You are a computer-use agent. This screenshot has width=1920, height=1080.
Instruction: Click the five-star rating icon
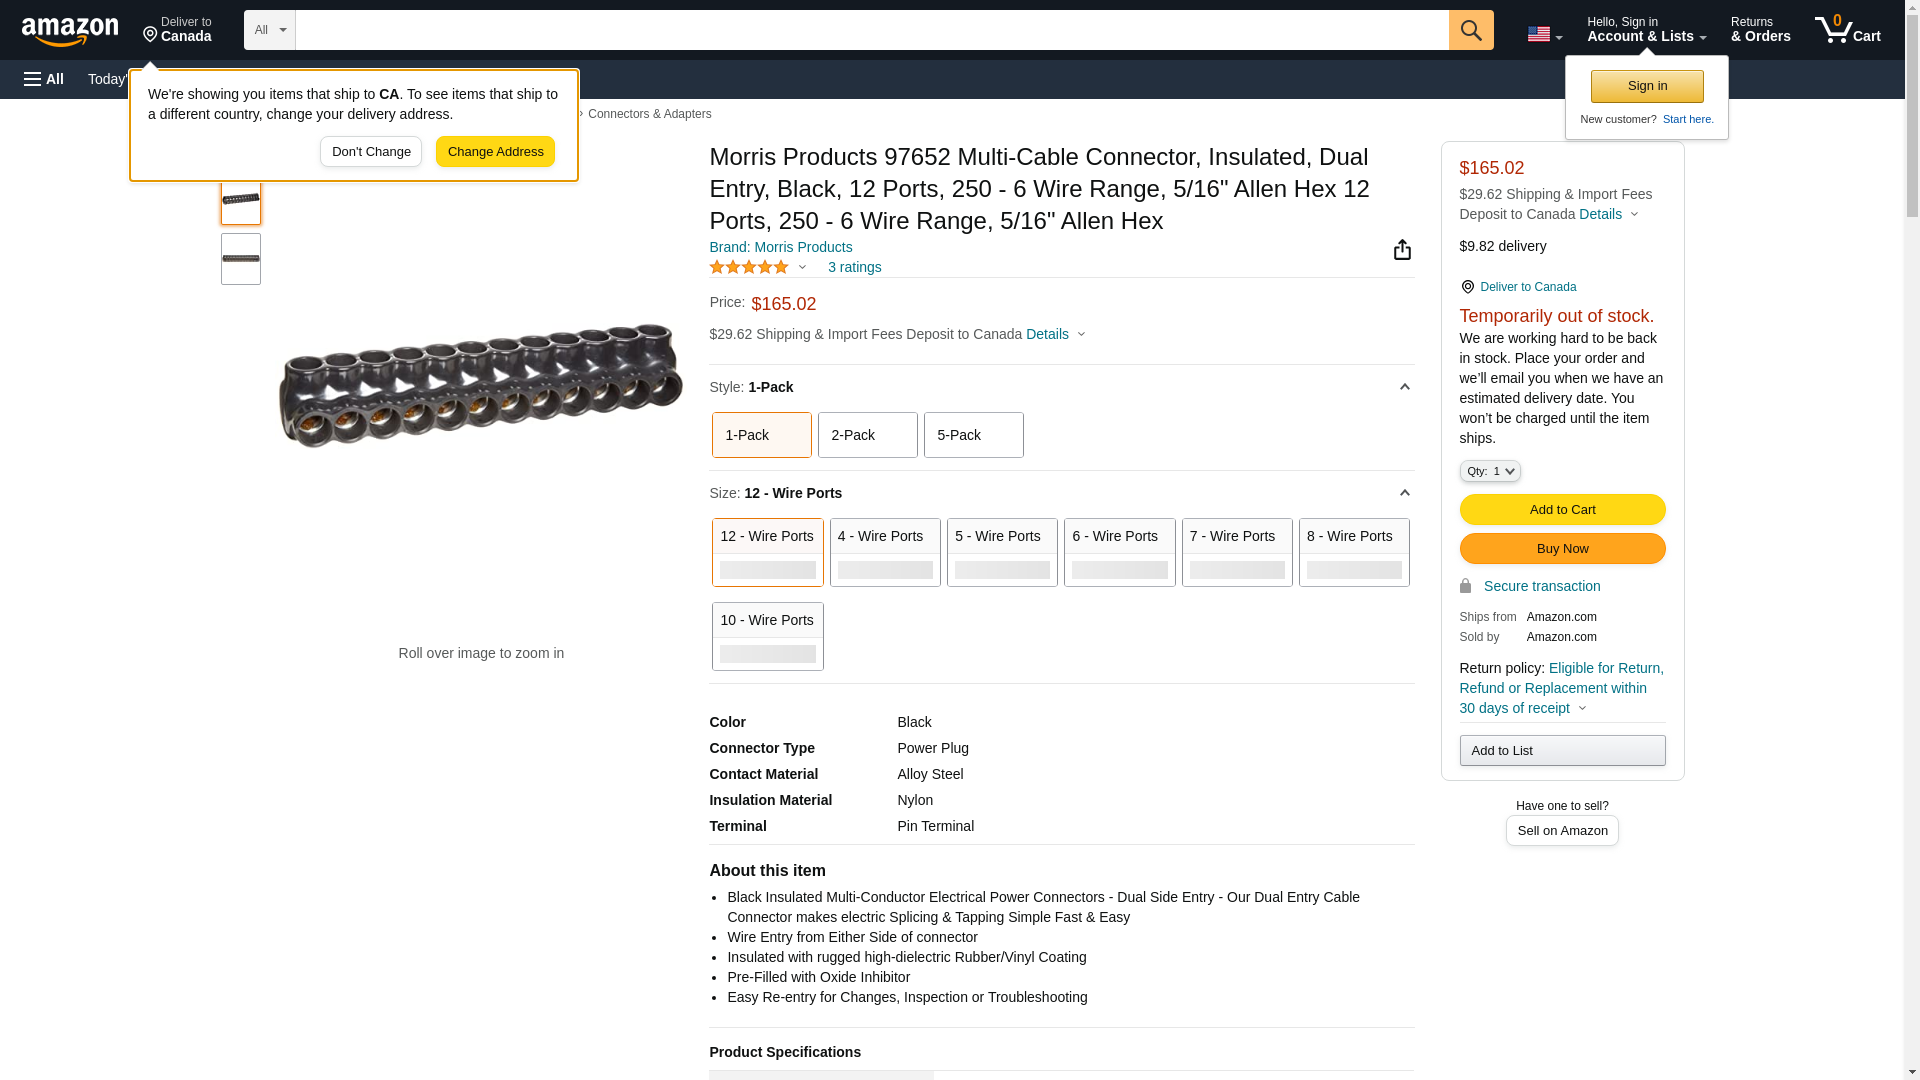click(749, 267)
